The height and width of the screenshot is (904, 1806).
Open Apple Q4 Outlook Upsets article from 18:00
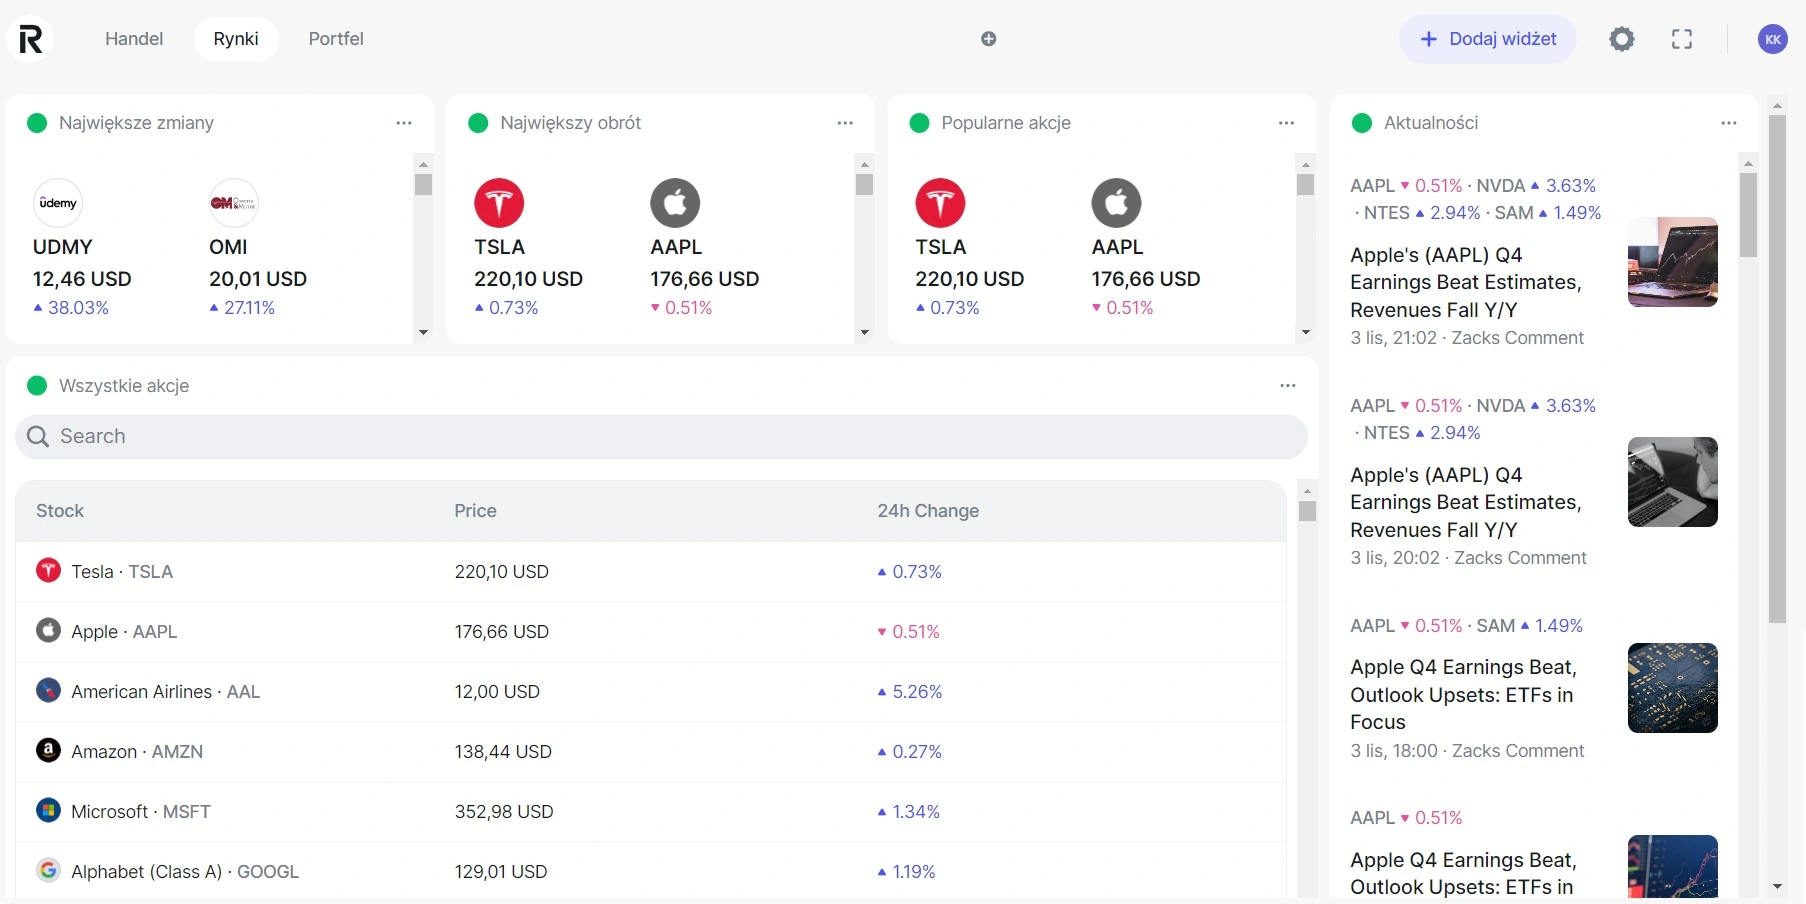[1463, 695]
